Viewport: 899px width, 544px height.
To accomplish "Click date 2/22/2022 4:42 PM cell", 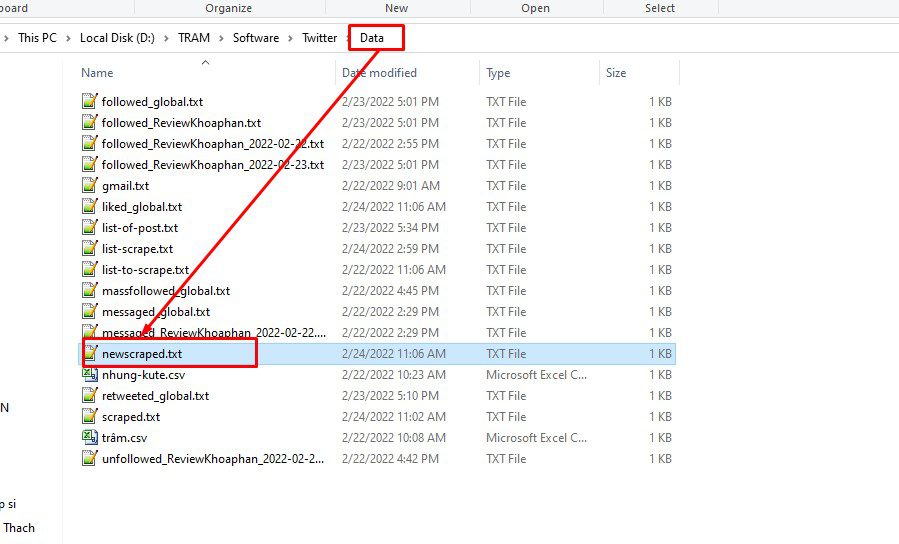I will 390,459.
